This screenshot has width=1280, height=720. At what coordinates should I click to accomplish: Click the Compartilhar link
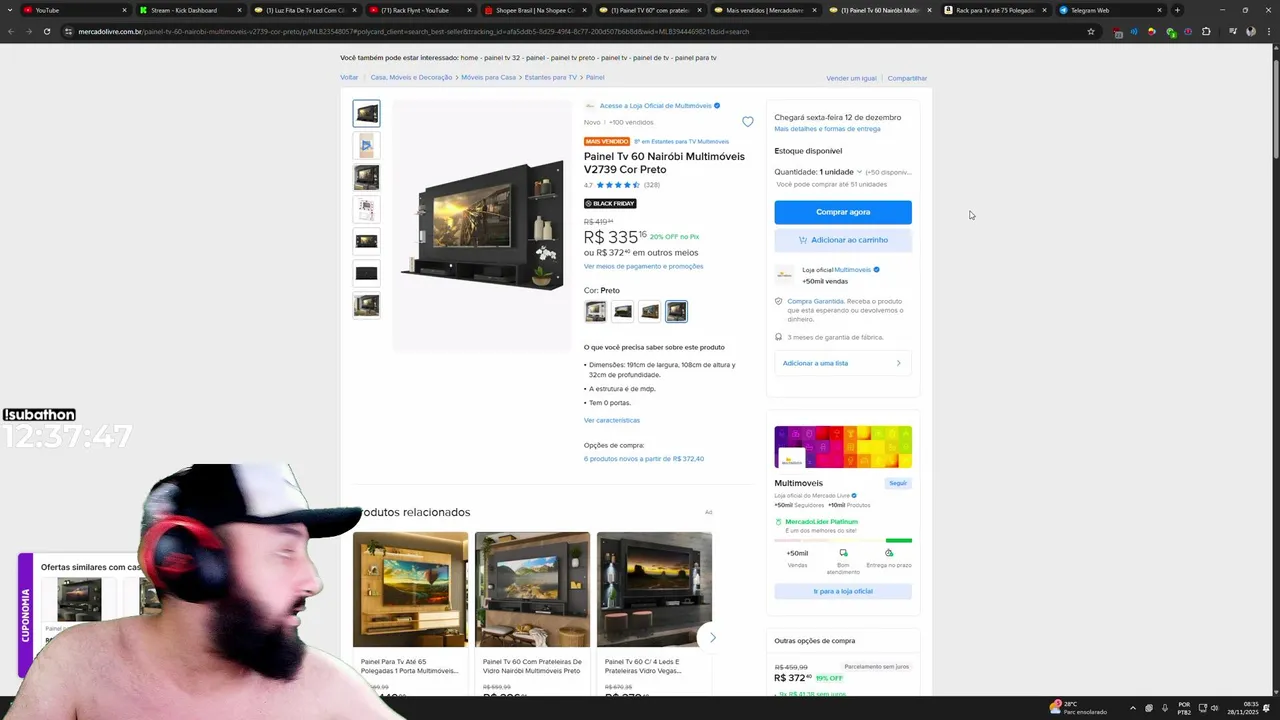907,78
